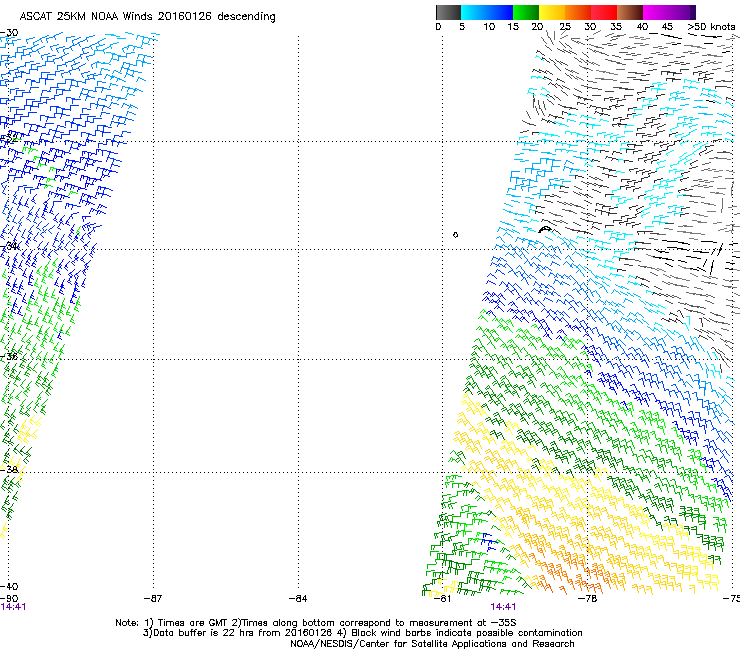Click the '-36' latitude axis label
Image resolution: width=740 pixels, height=650 pixels.
9,356
